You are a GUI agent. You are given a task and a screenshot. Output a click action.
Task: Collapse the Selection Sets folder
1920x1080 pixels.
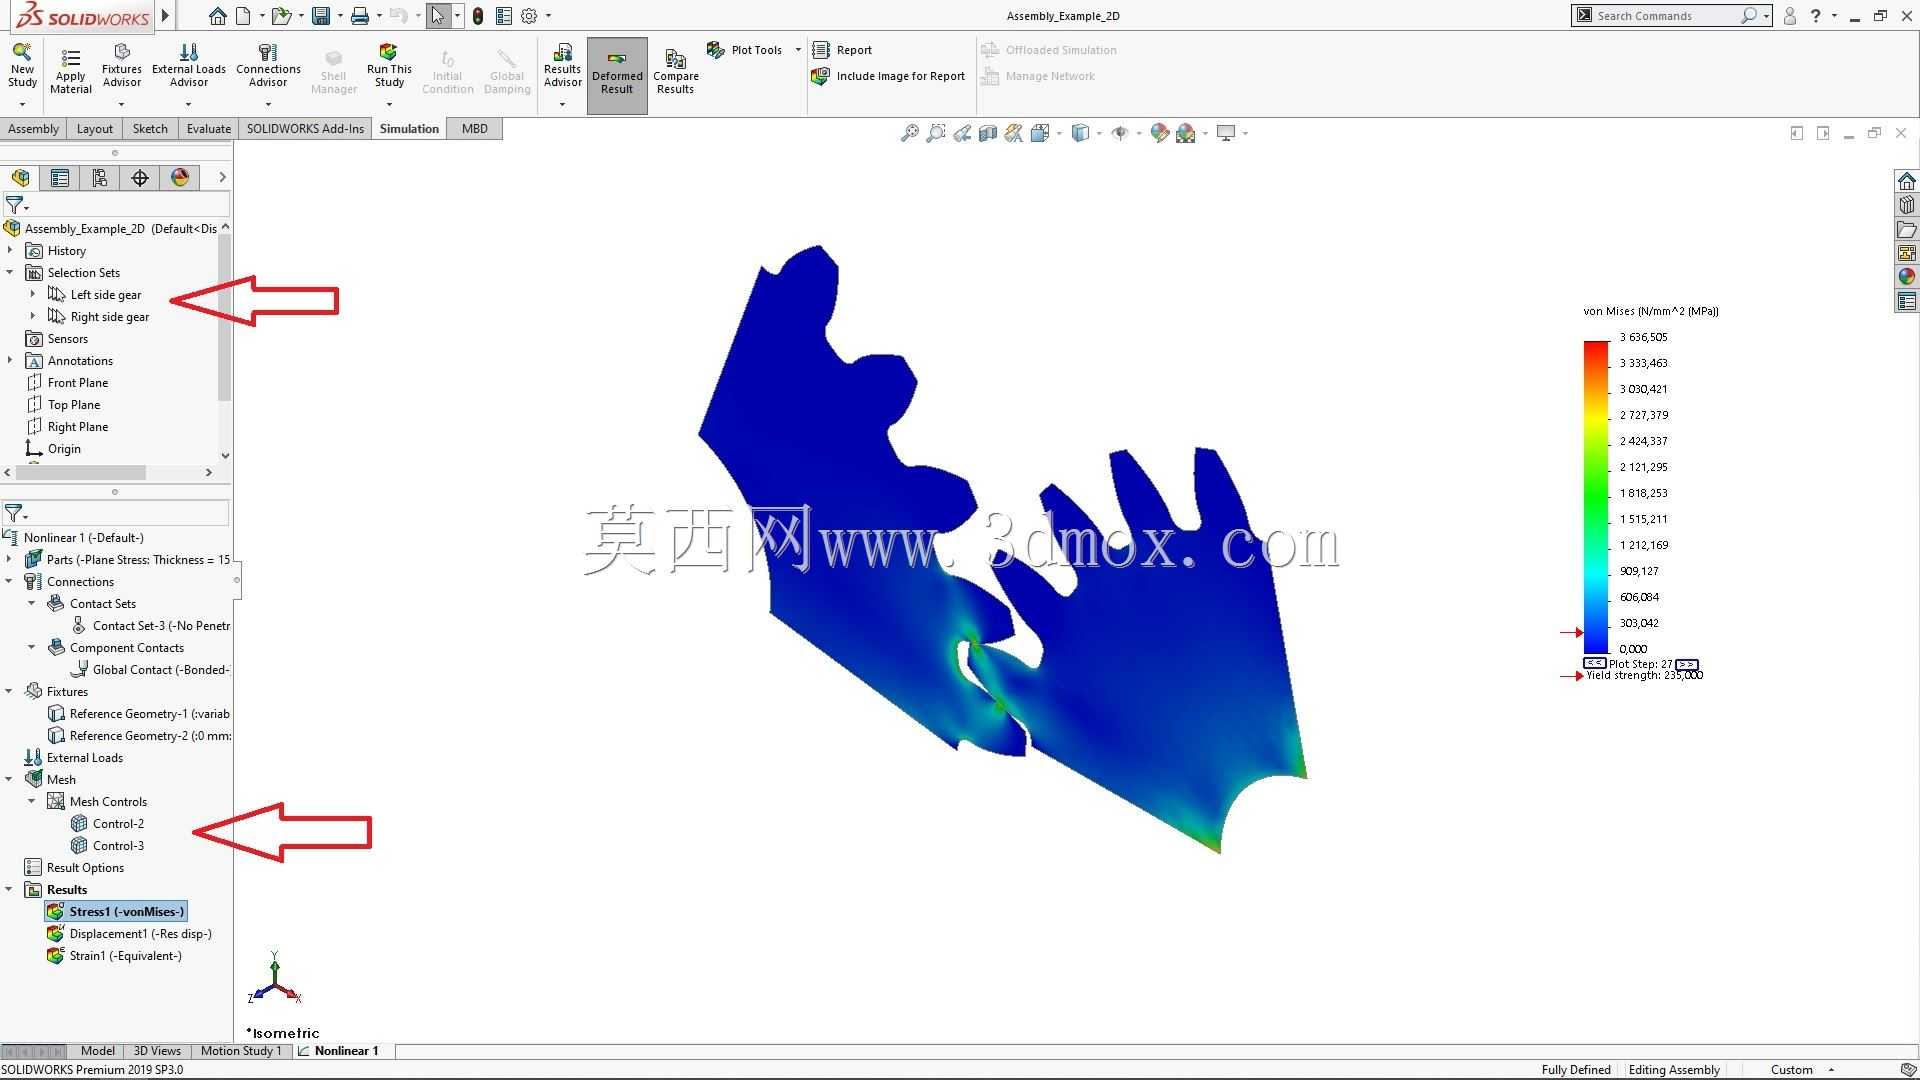pyautogui.click(x=10, y=272)
